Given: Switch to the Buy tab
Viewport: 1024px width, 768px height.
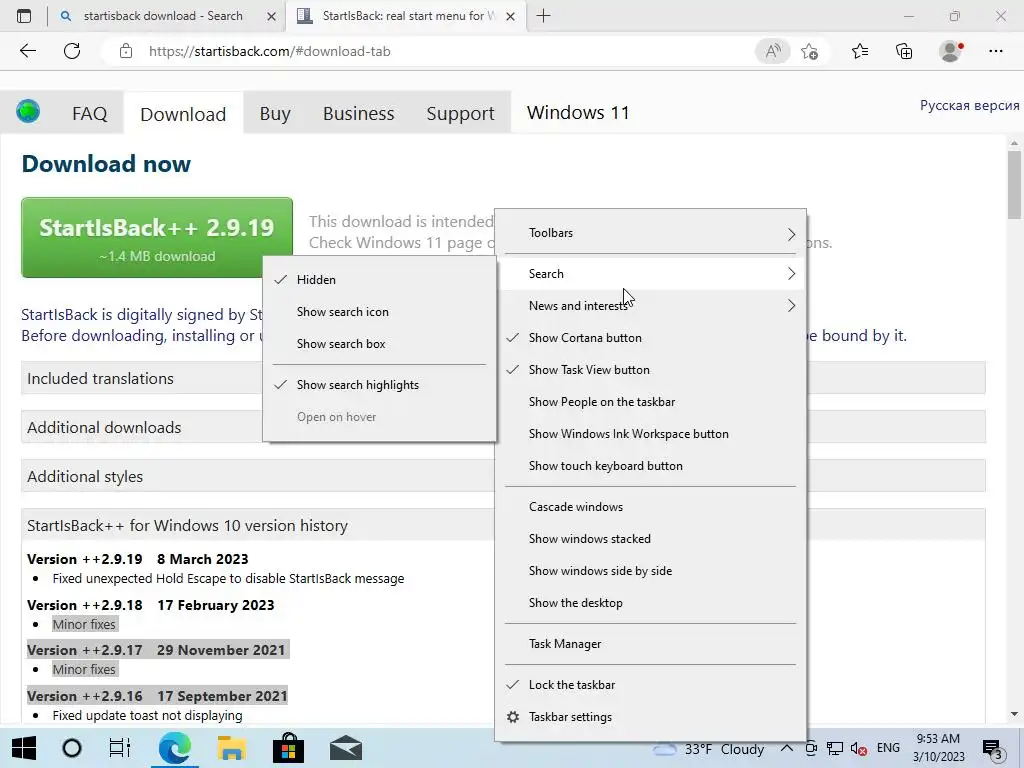Looking at the screenshot, I should pos(275,113).
